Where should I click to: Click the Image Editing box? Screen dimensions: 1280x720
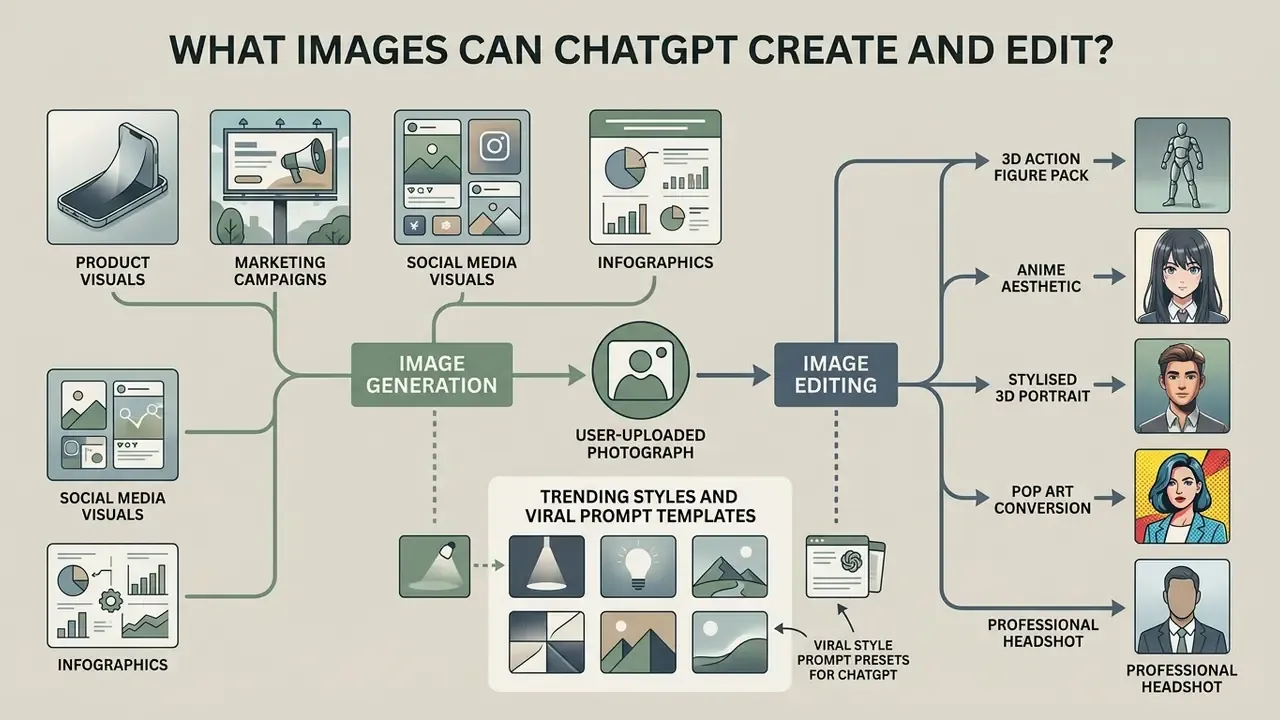(x=835, y=375)
